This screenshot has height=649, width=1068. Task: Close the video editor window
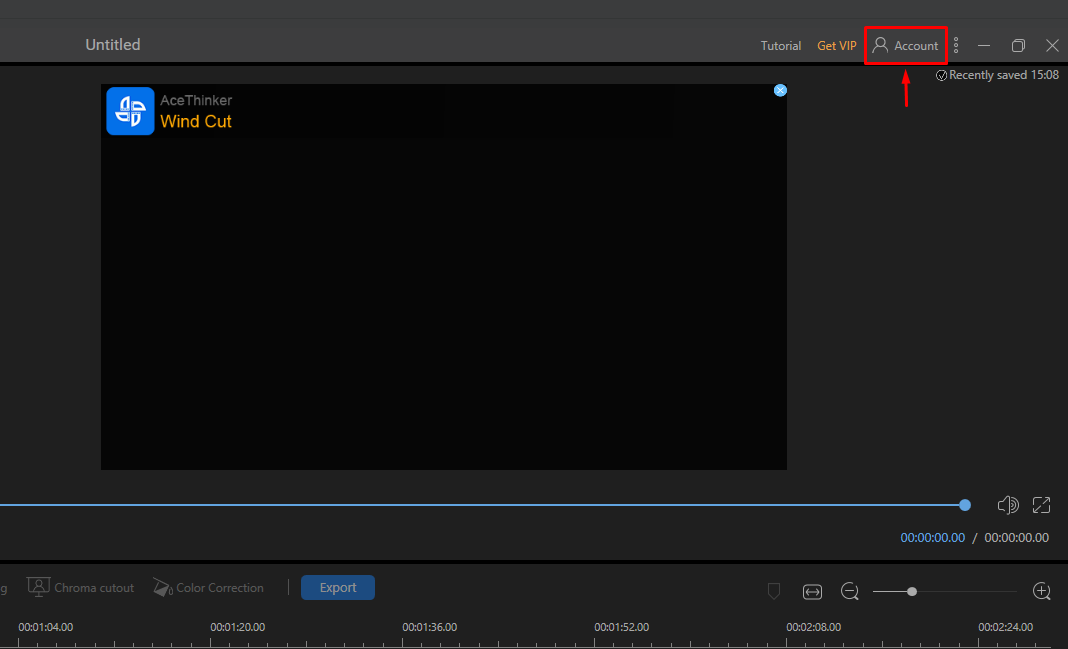[x=1052, y=46]
